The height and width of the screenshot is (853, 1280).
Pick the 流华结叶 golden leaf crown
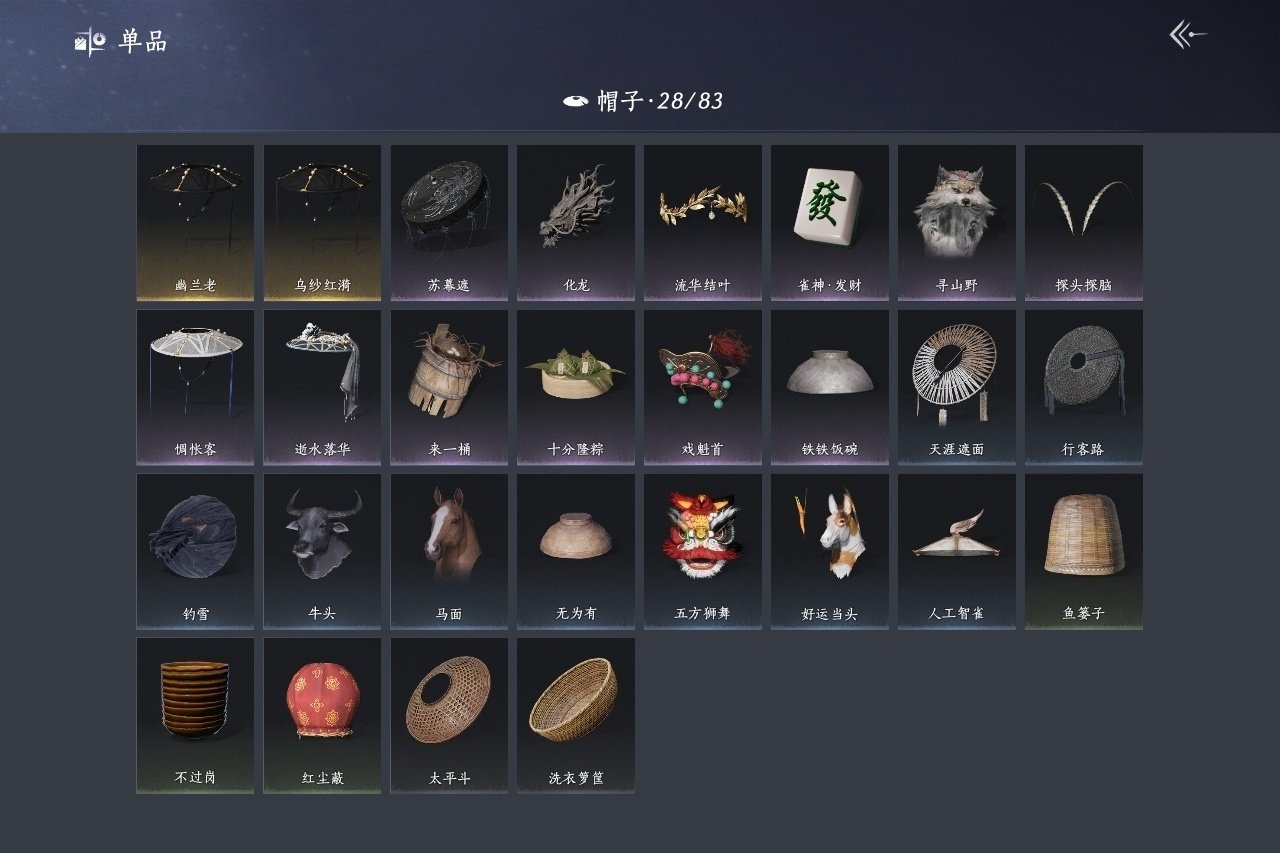pos(702,222)
